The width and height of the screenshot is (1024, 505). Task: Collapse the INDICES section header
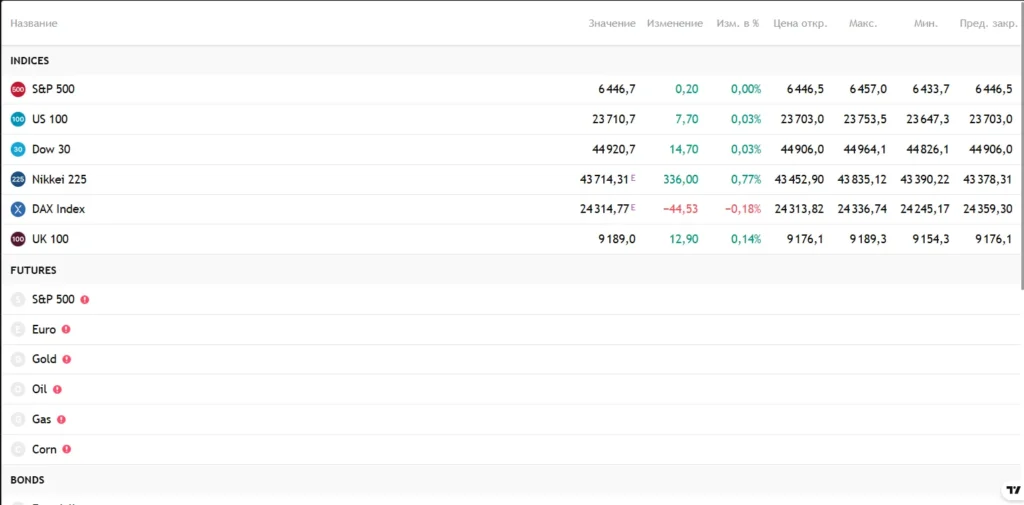[x=30, y=61]
